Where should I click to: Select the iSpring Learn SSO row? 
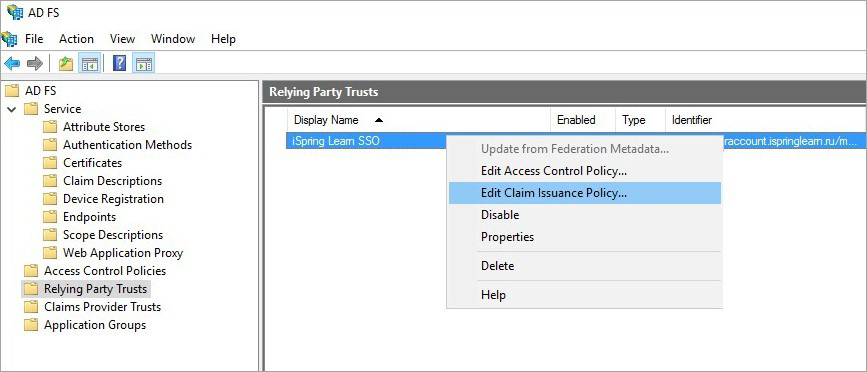click(x=575, y=141)
